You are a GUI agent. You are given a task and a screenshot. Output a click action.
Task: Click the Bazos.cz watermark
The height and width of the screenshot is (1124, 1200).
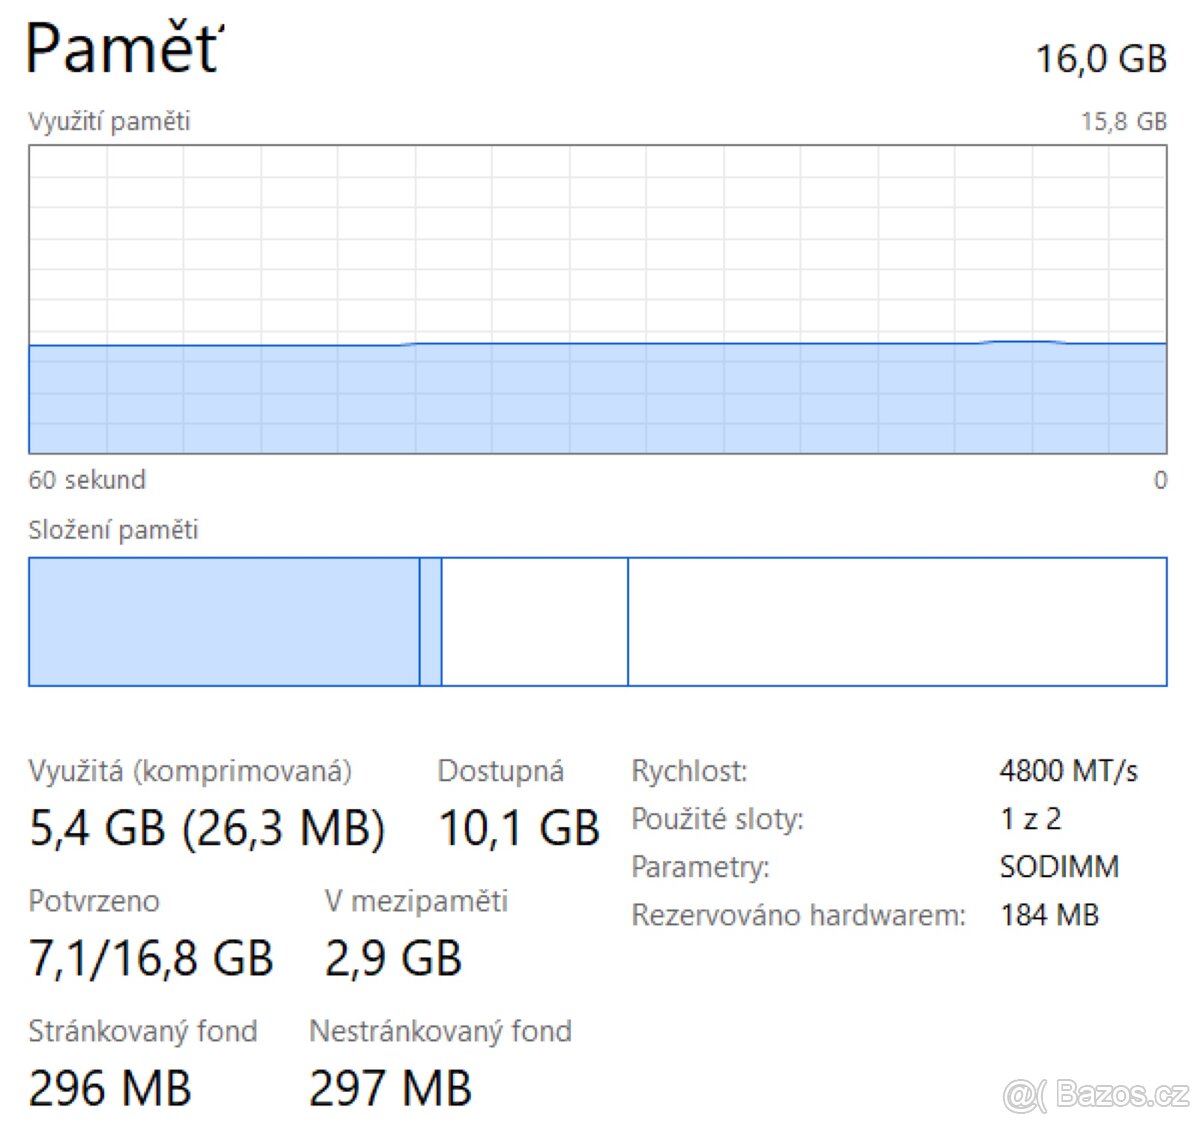pos(1096,1095)
